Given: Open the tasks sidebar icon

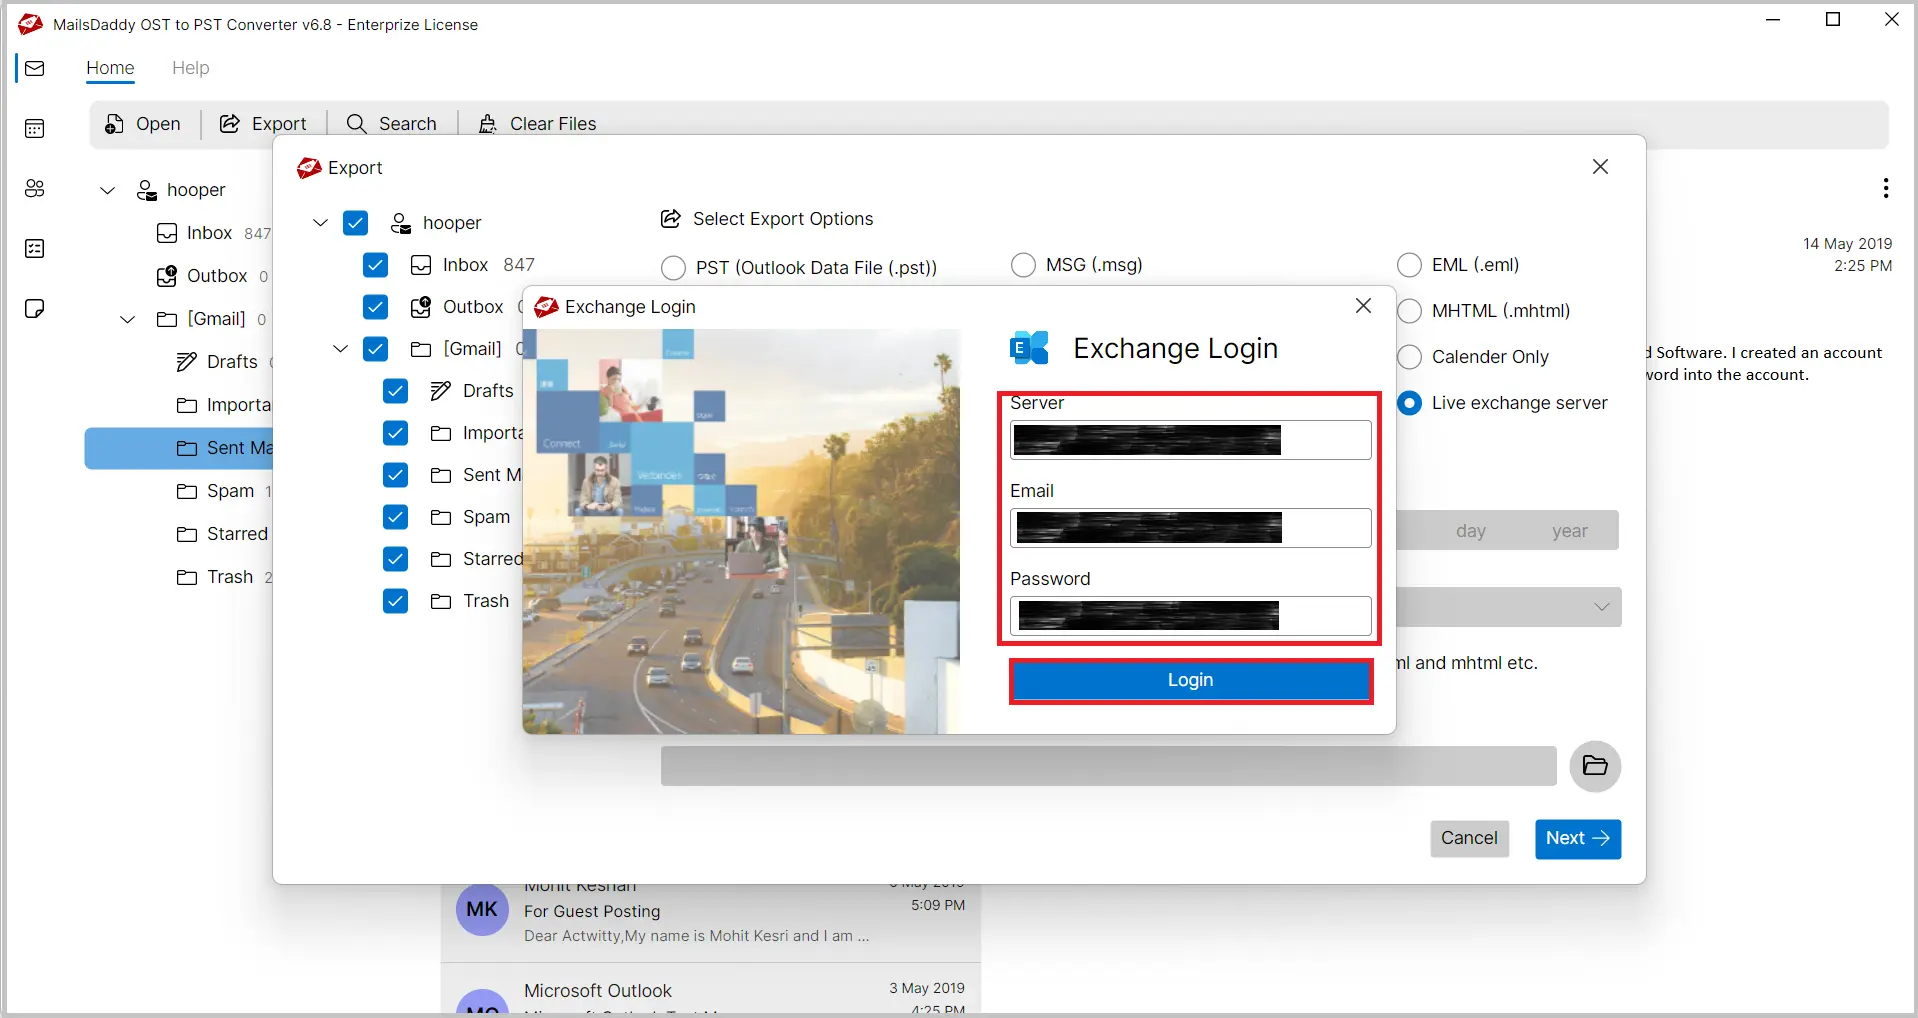Looking at the screenshot, I should (35, 248).
